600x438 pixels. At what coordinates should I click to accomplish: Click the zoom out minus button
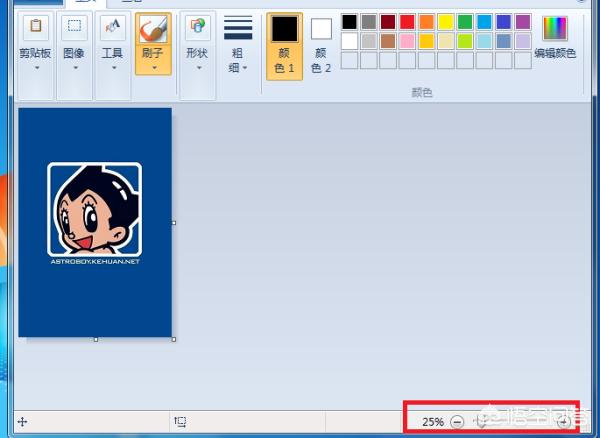coord(457,422)
